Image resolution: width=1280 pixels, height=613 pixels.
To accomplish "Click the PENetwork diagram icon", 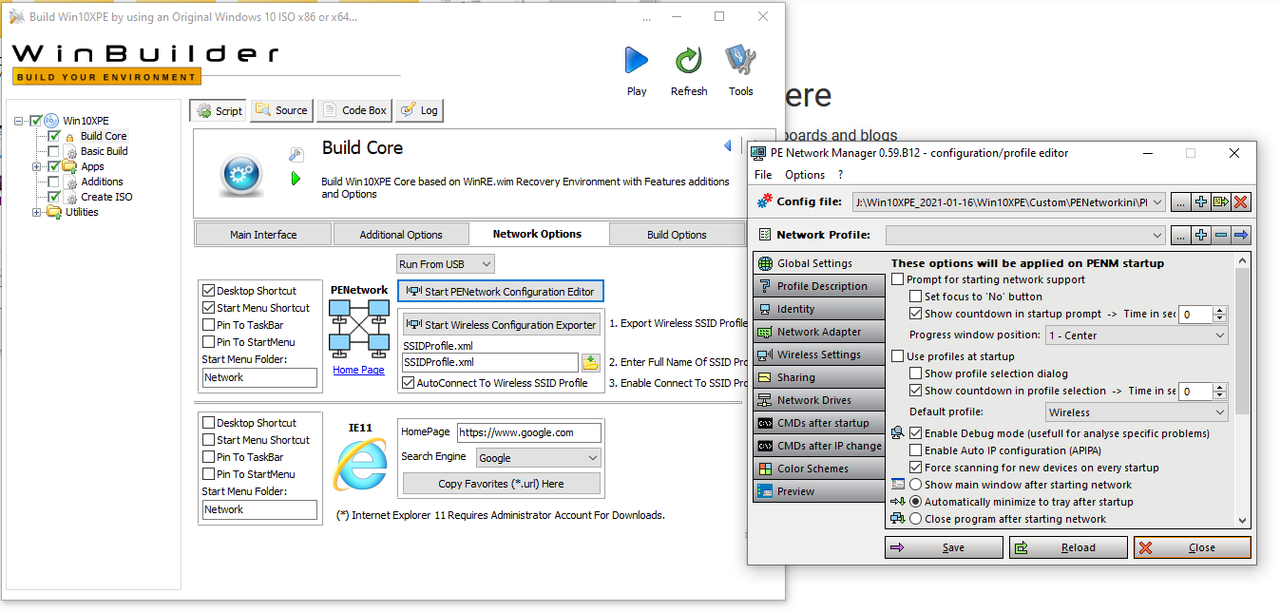I will point(359,330).
